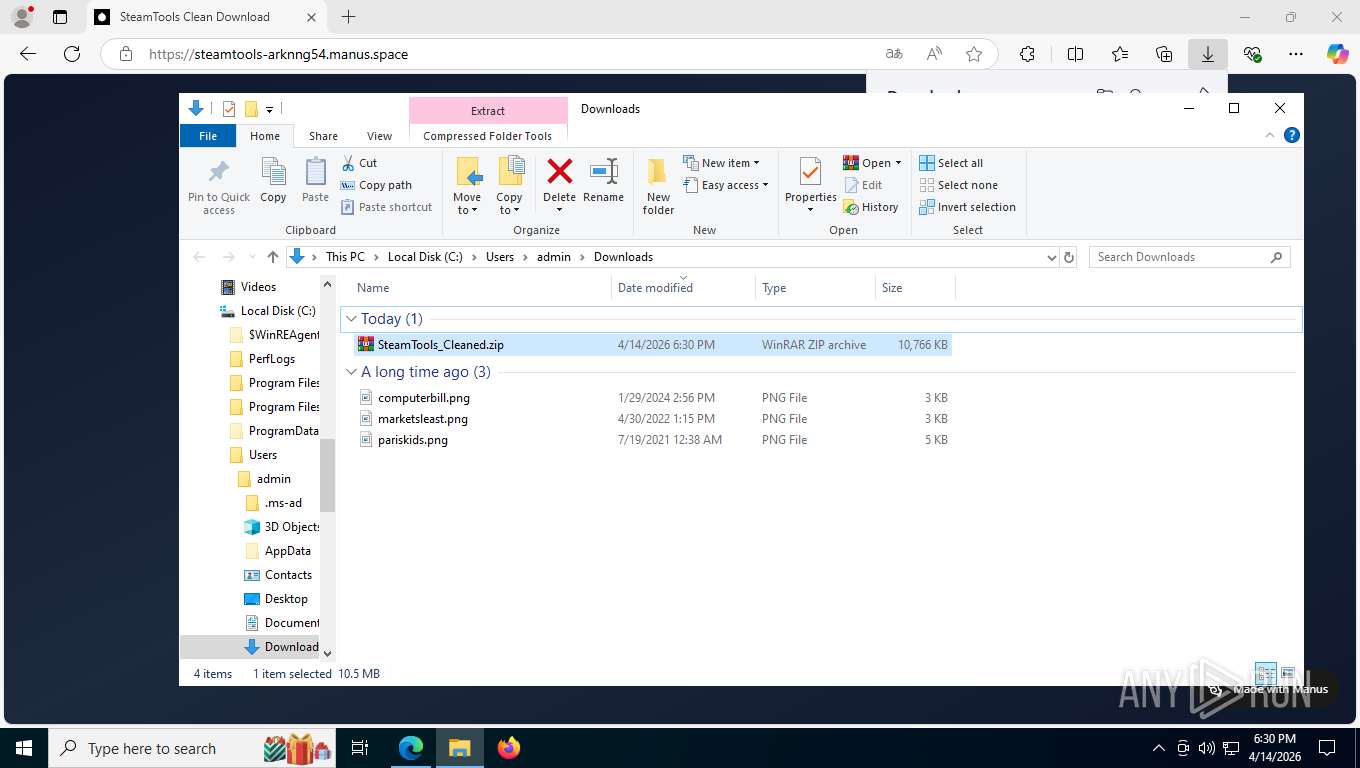Switch to the Share ribbon tab
1360x768 pixels.
[x=323, y=136]
